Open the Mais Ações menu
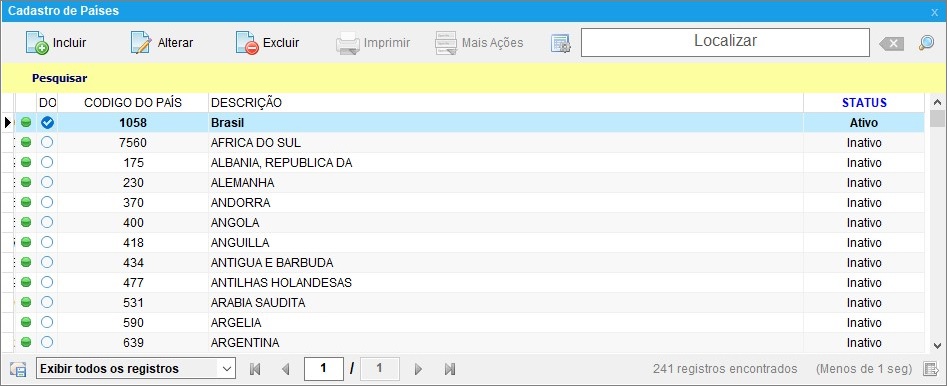 (480, 43)
